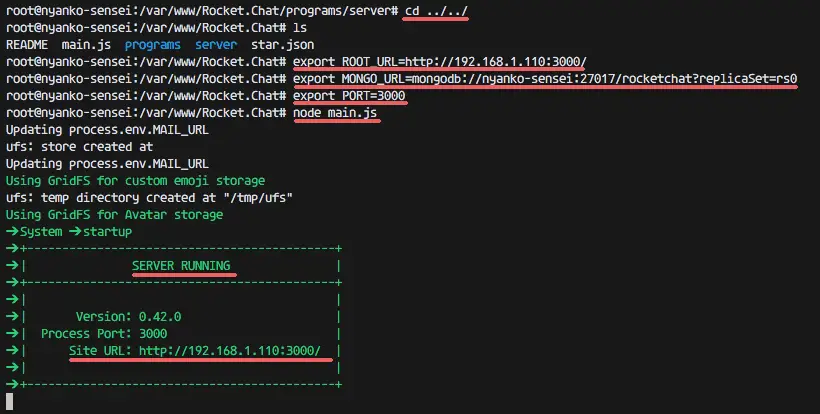Click the green 'SERVER RUNNING' banner text

pyautogui.click(x=181, y=266)
